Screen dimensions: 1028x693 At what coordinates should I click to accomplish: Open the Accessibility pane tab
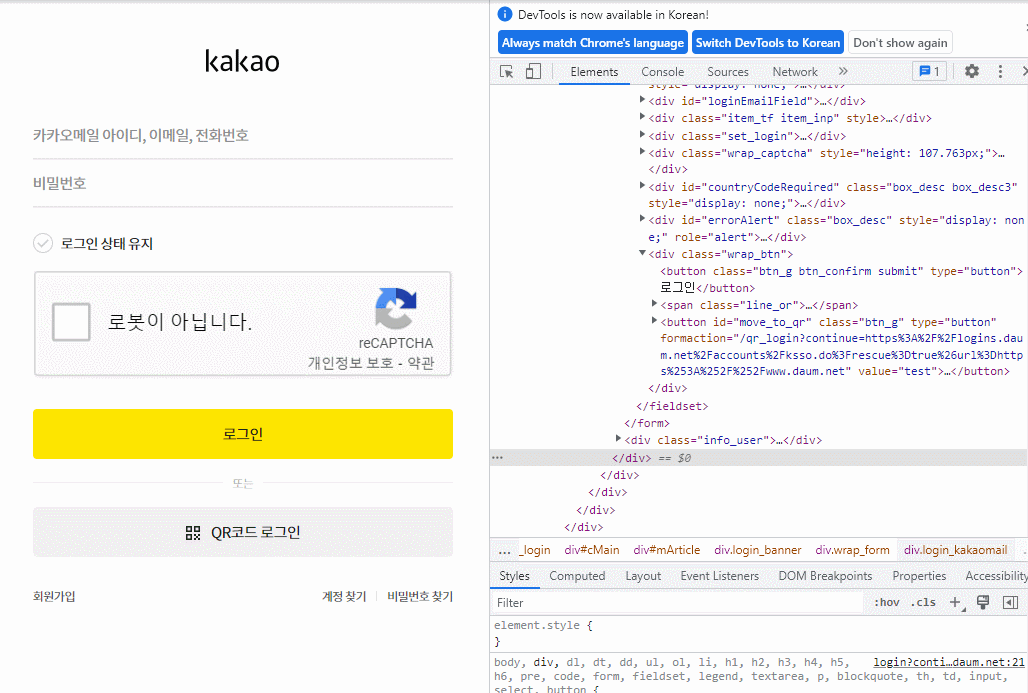(x=995, y=576)
